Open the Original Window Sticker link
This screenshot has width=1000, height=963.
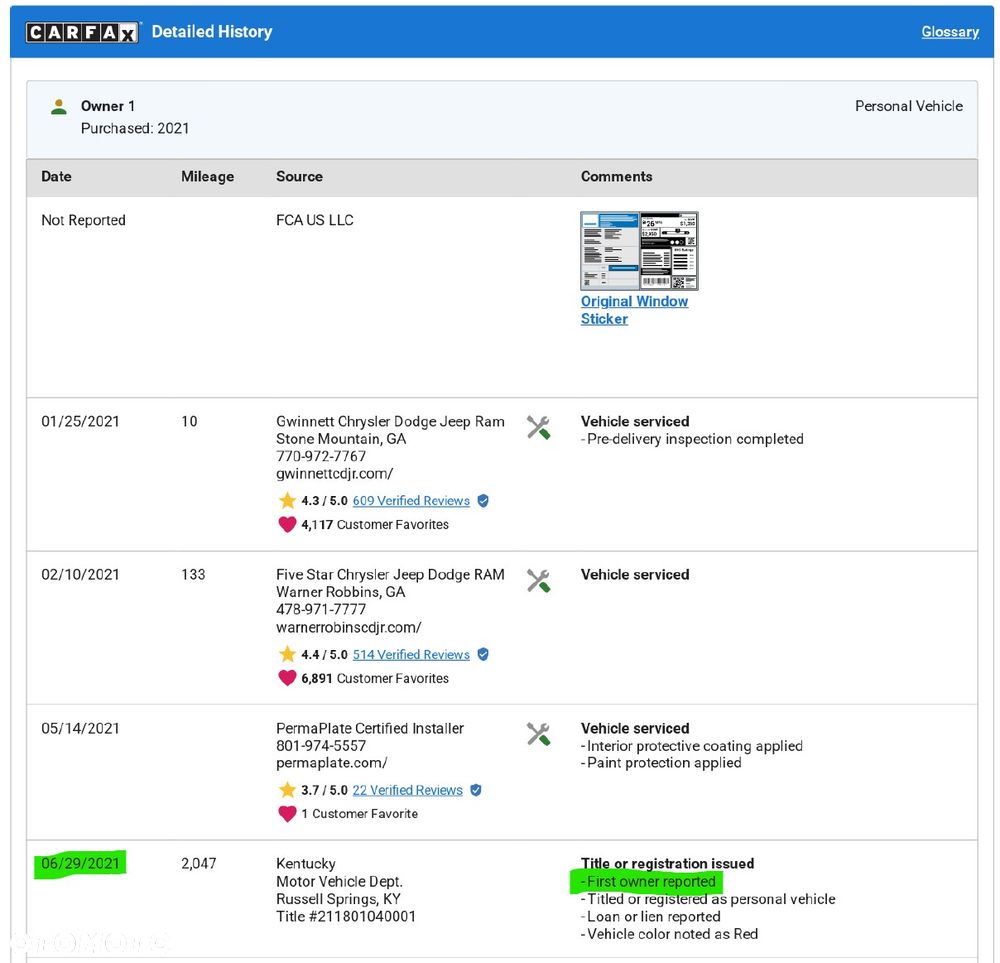point(634,310)
